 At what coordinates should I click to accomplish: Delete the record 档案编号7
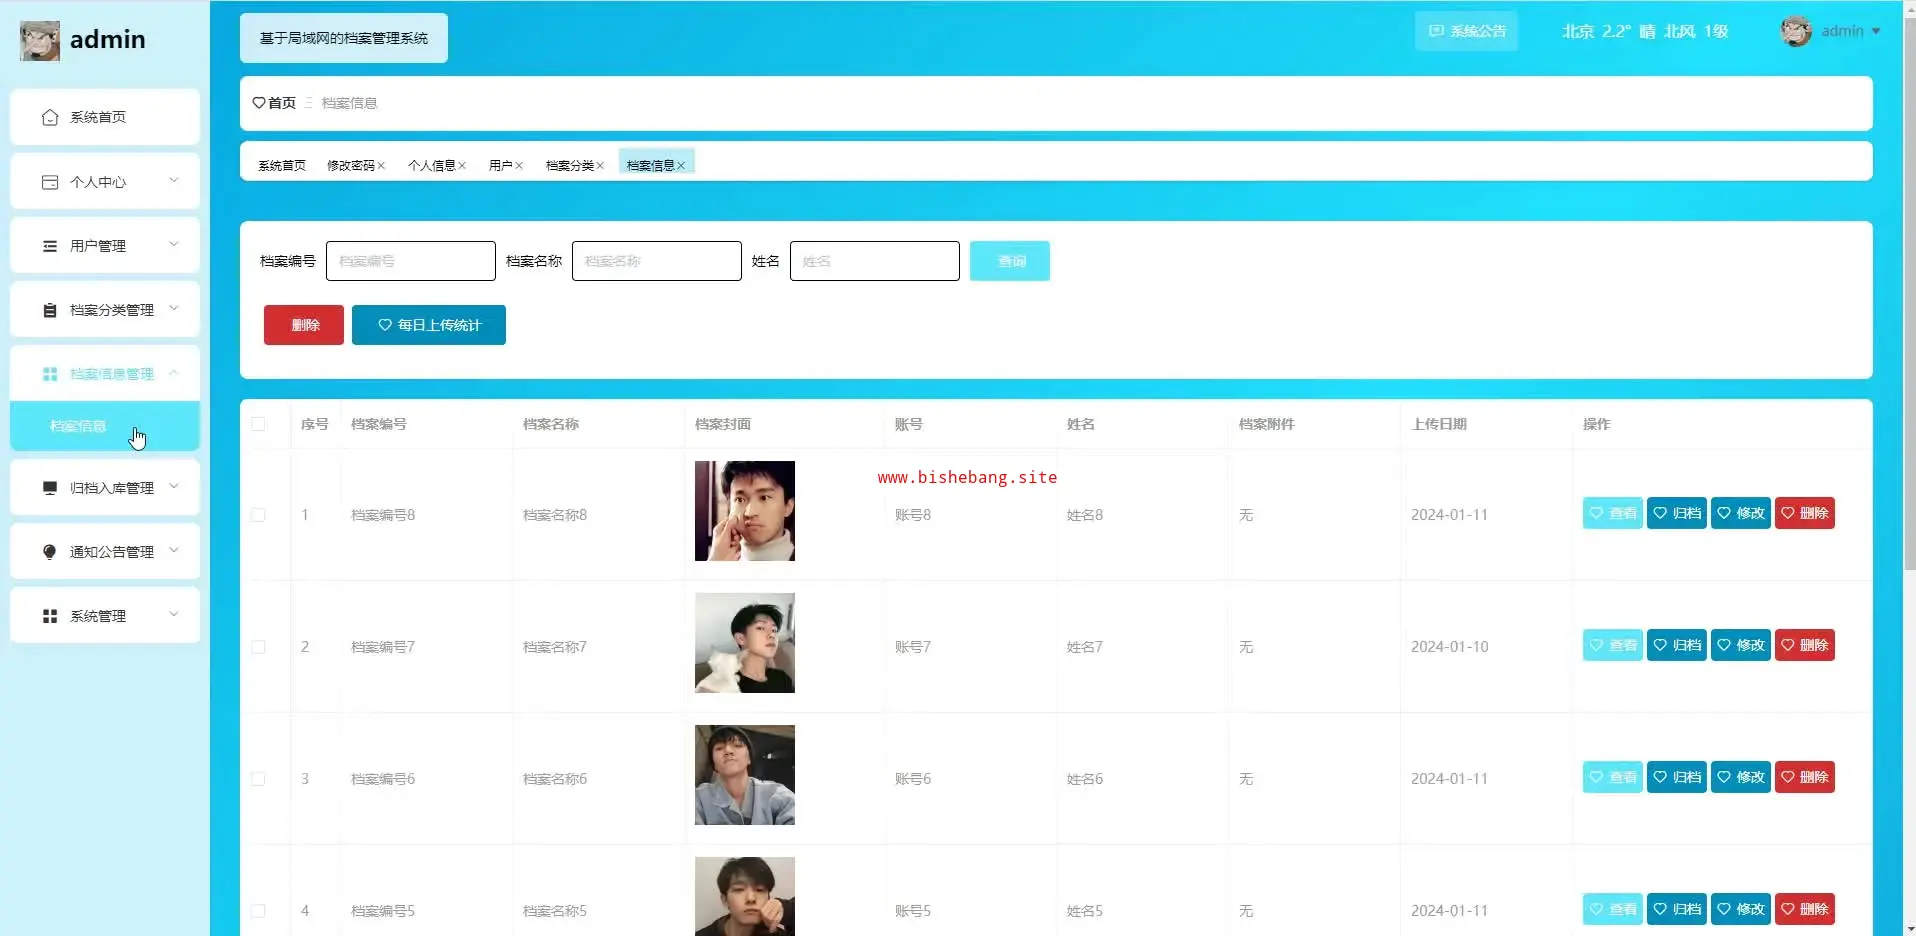1805,645
